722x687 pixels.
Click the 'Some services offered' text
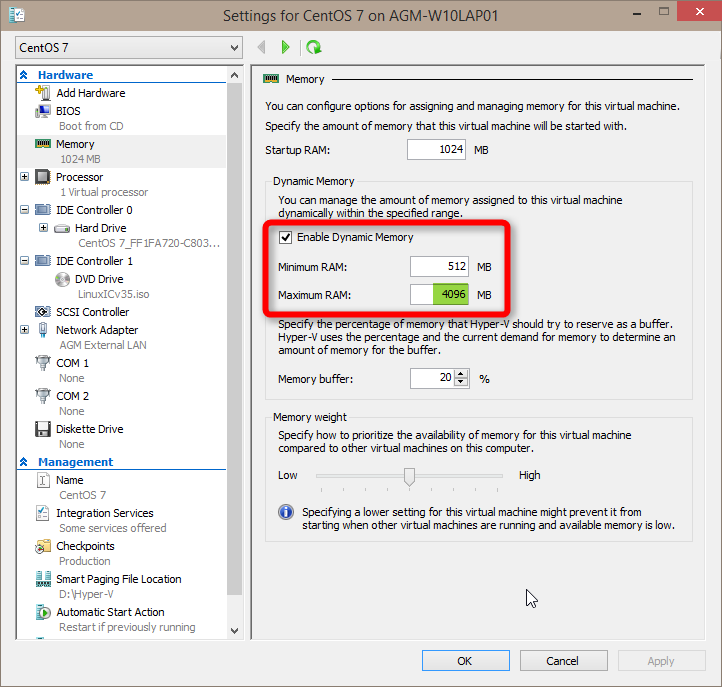coord(113,528)
